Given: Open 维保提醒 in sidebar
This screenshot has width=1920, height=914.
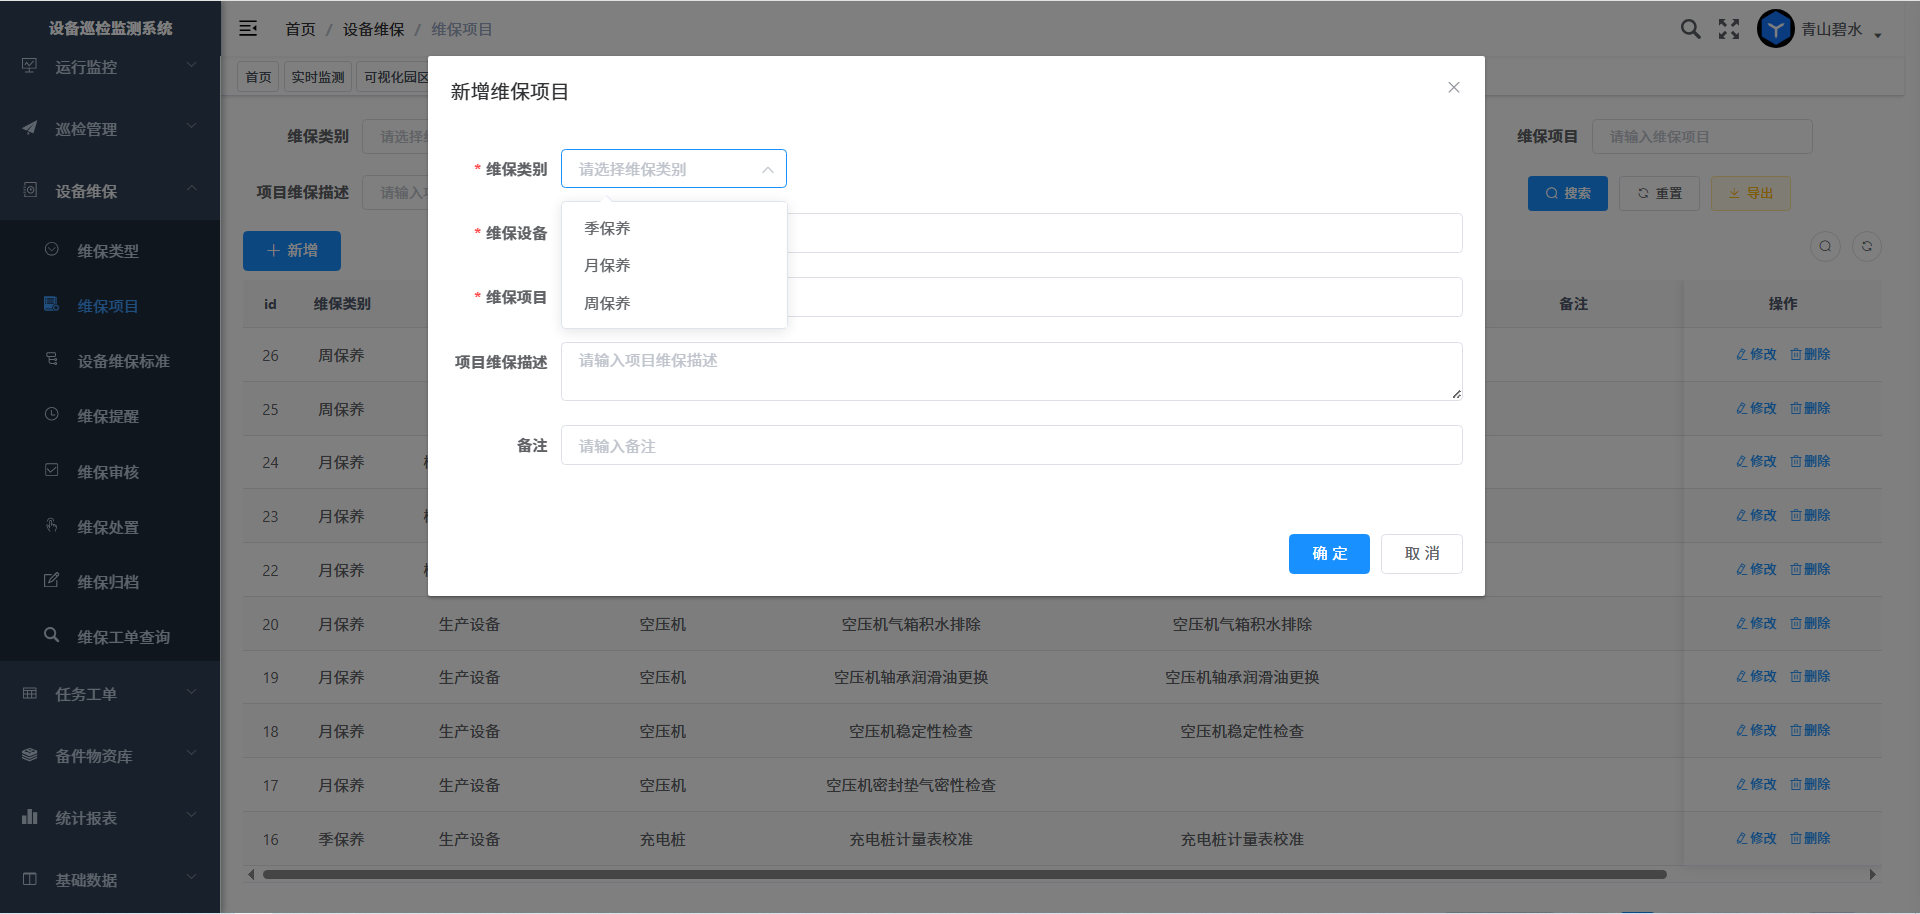Looking at the screenshot, I should (108, 416).
